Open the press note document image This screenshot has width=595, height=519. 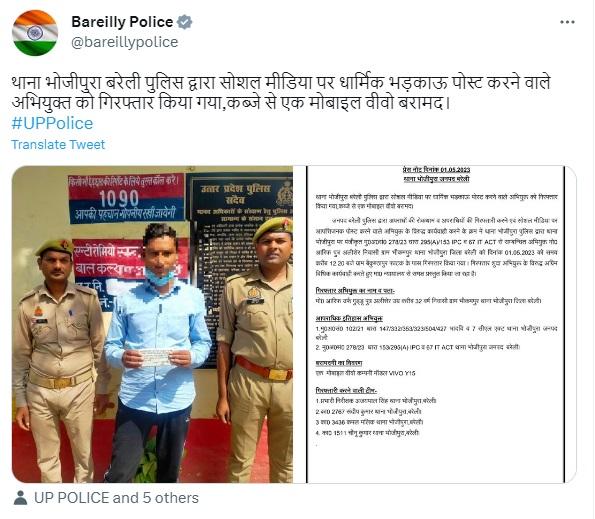click(436, 324)
